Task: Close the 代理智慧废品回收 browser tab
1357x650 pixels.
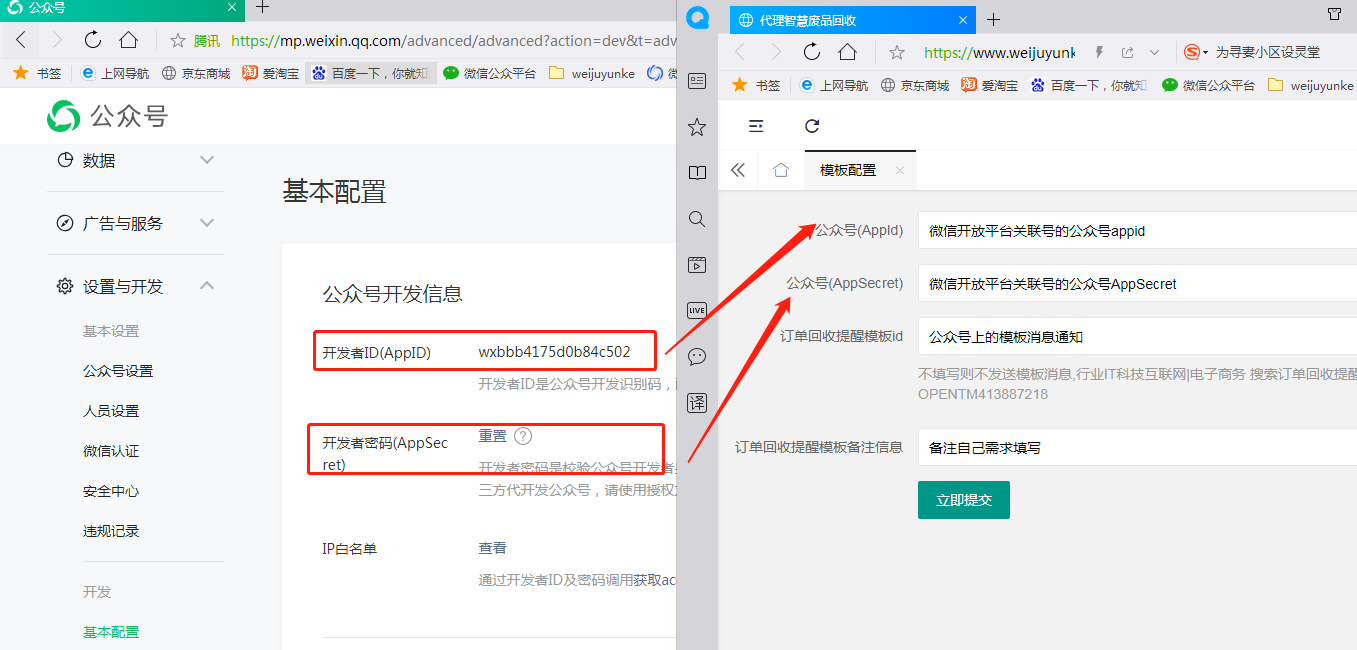Action: coord(964,20)
